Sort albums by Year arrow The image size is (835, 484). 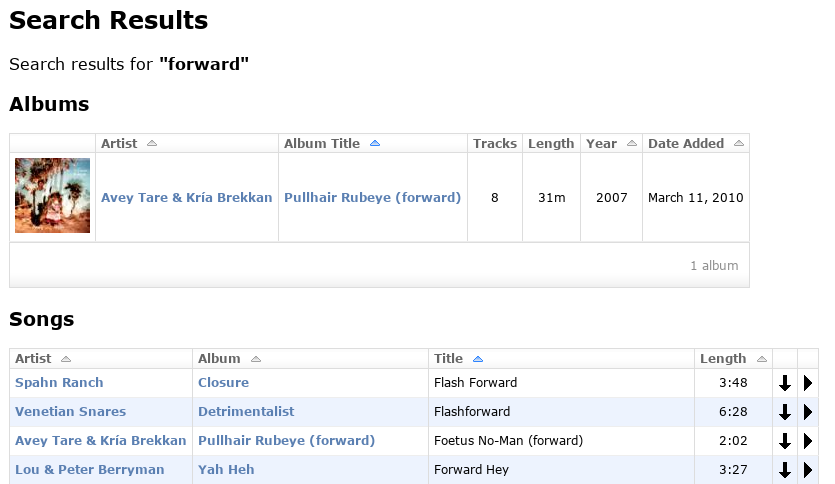pos(632,143)
